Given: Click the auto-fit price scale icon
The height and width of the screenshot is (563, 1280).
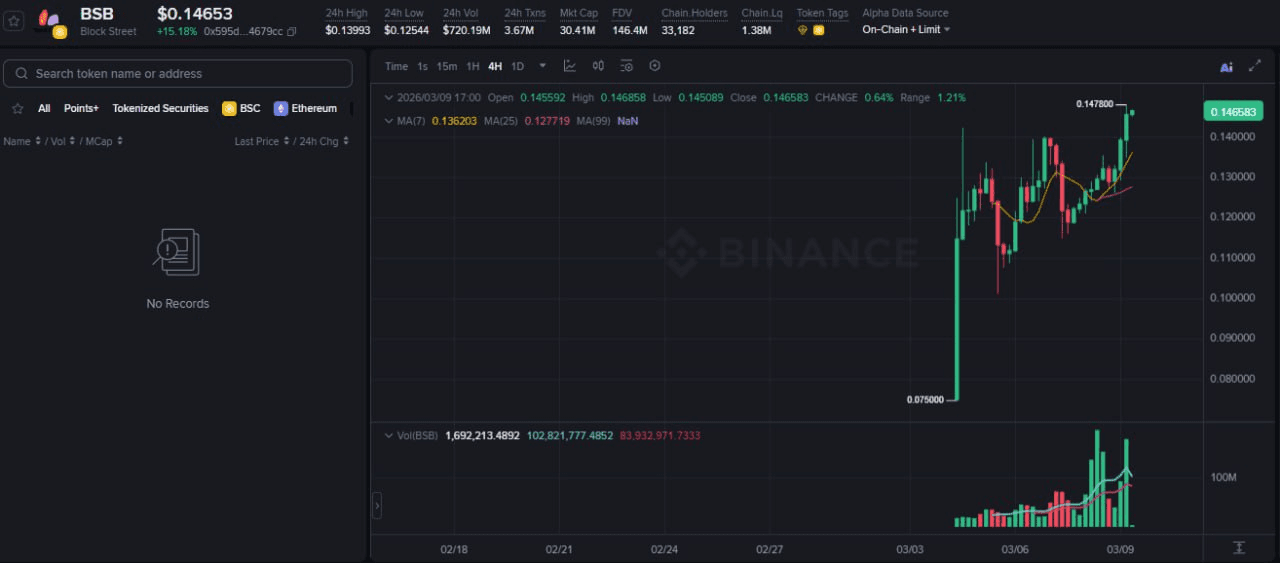Looking at the screenshot, I should point(1239,547).
